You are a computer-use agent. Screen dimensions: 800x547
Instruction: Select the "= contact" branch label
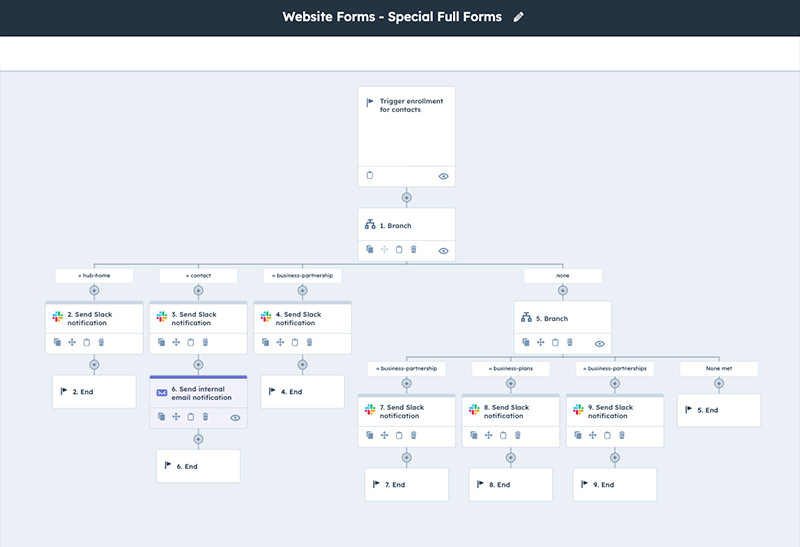[198, 275]
